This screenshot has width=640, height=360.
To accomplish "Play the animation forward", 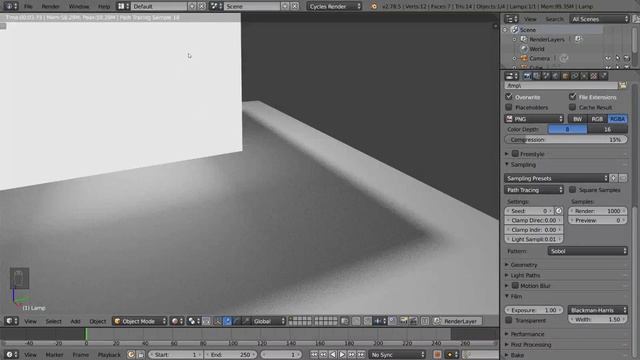I will (x=342, y=355).
